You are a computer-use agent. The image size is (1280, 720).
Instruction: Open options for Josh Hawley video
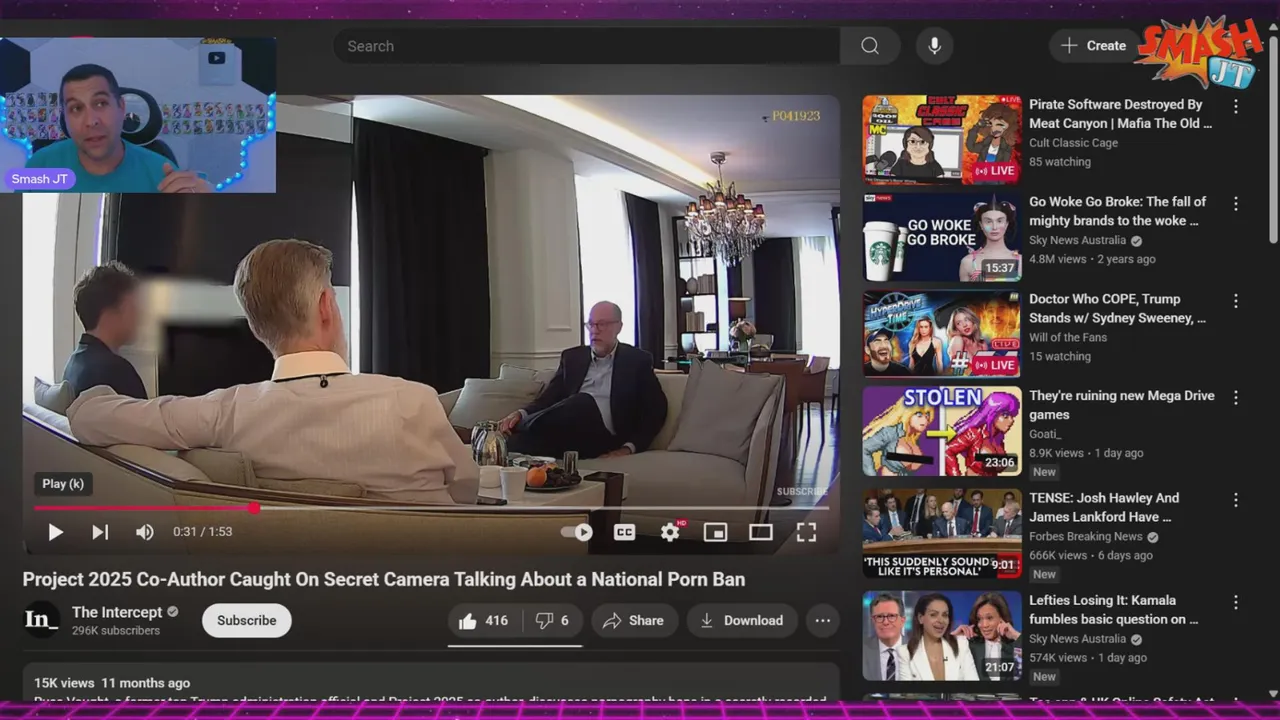pyautogui.click(x=1236, y=499)
